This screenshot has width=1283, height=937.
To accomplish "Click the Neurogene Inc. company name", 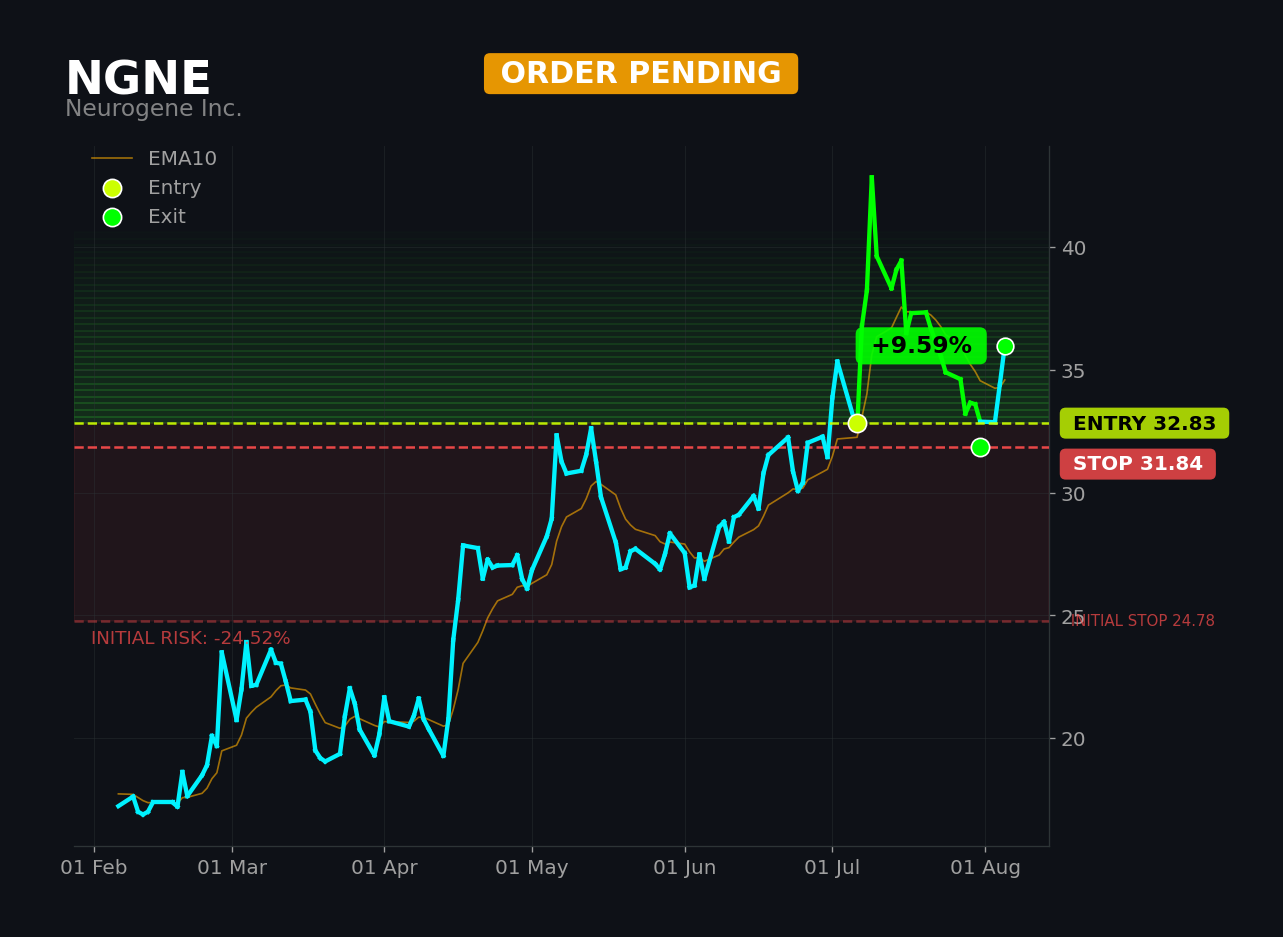I will tap(154, 109).
